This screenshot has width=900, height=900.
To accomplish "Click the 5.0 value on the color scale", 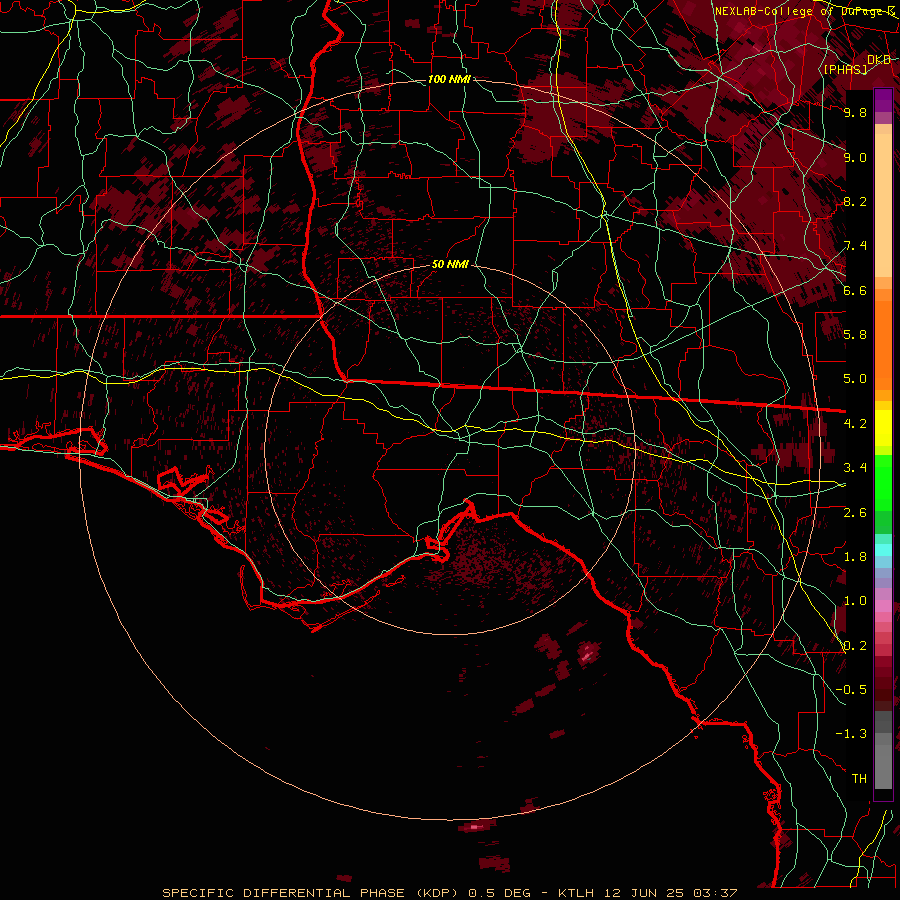I will 855,379.
